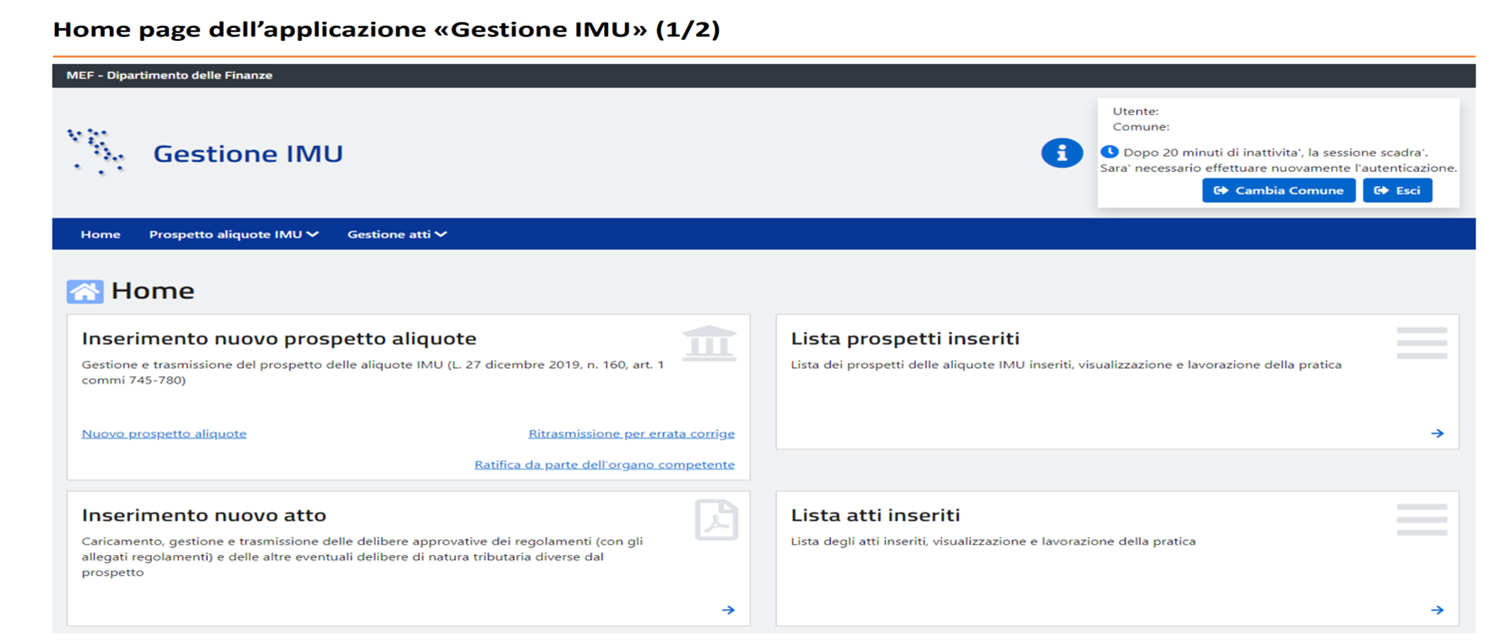The height and width of the screenshot is (643, 1511).
Task: Expand the Prospetto aliquote IMU menu
Action: (233, 234)
